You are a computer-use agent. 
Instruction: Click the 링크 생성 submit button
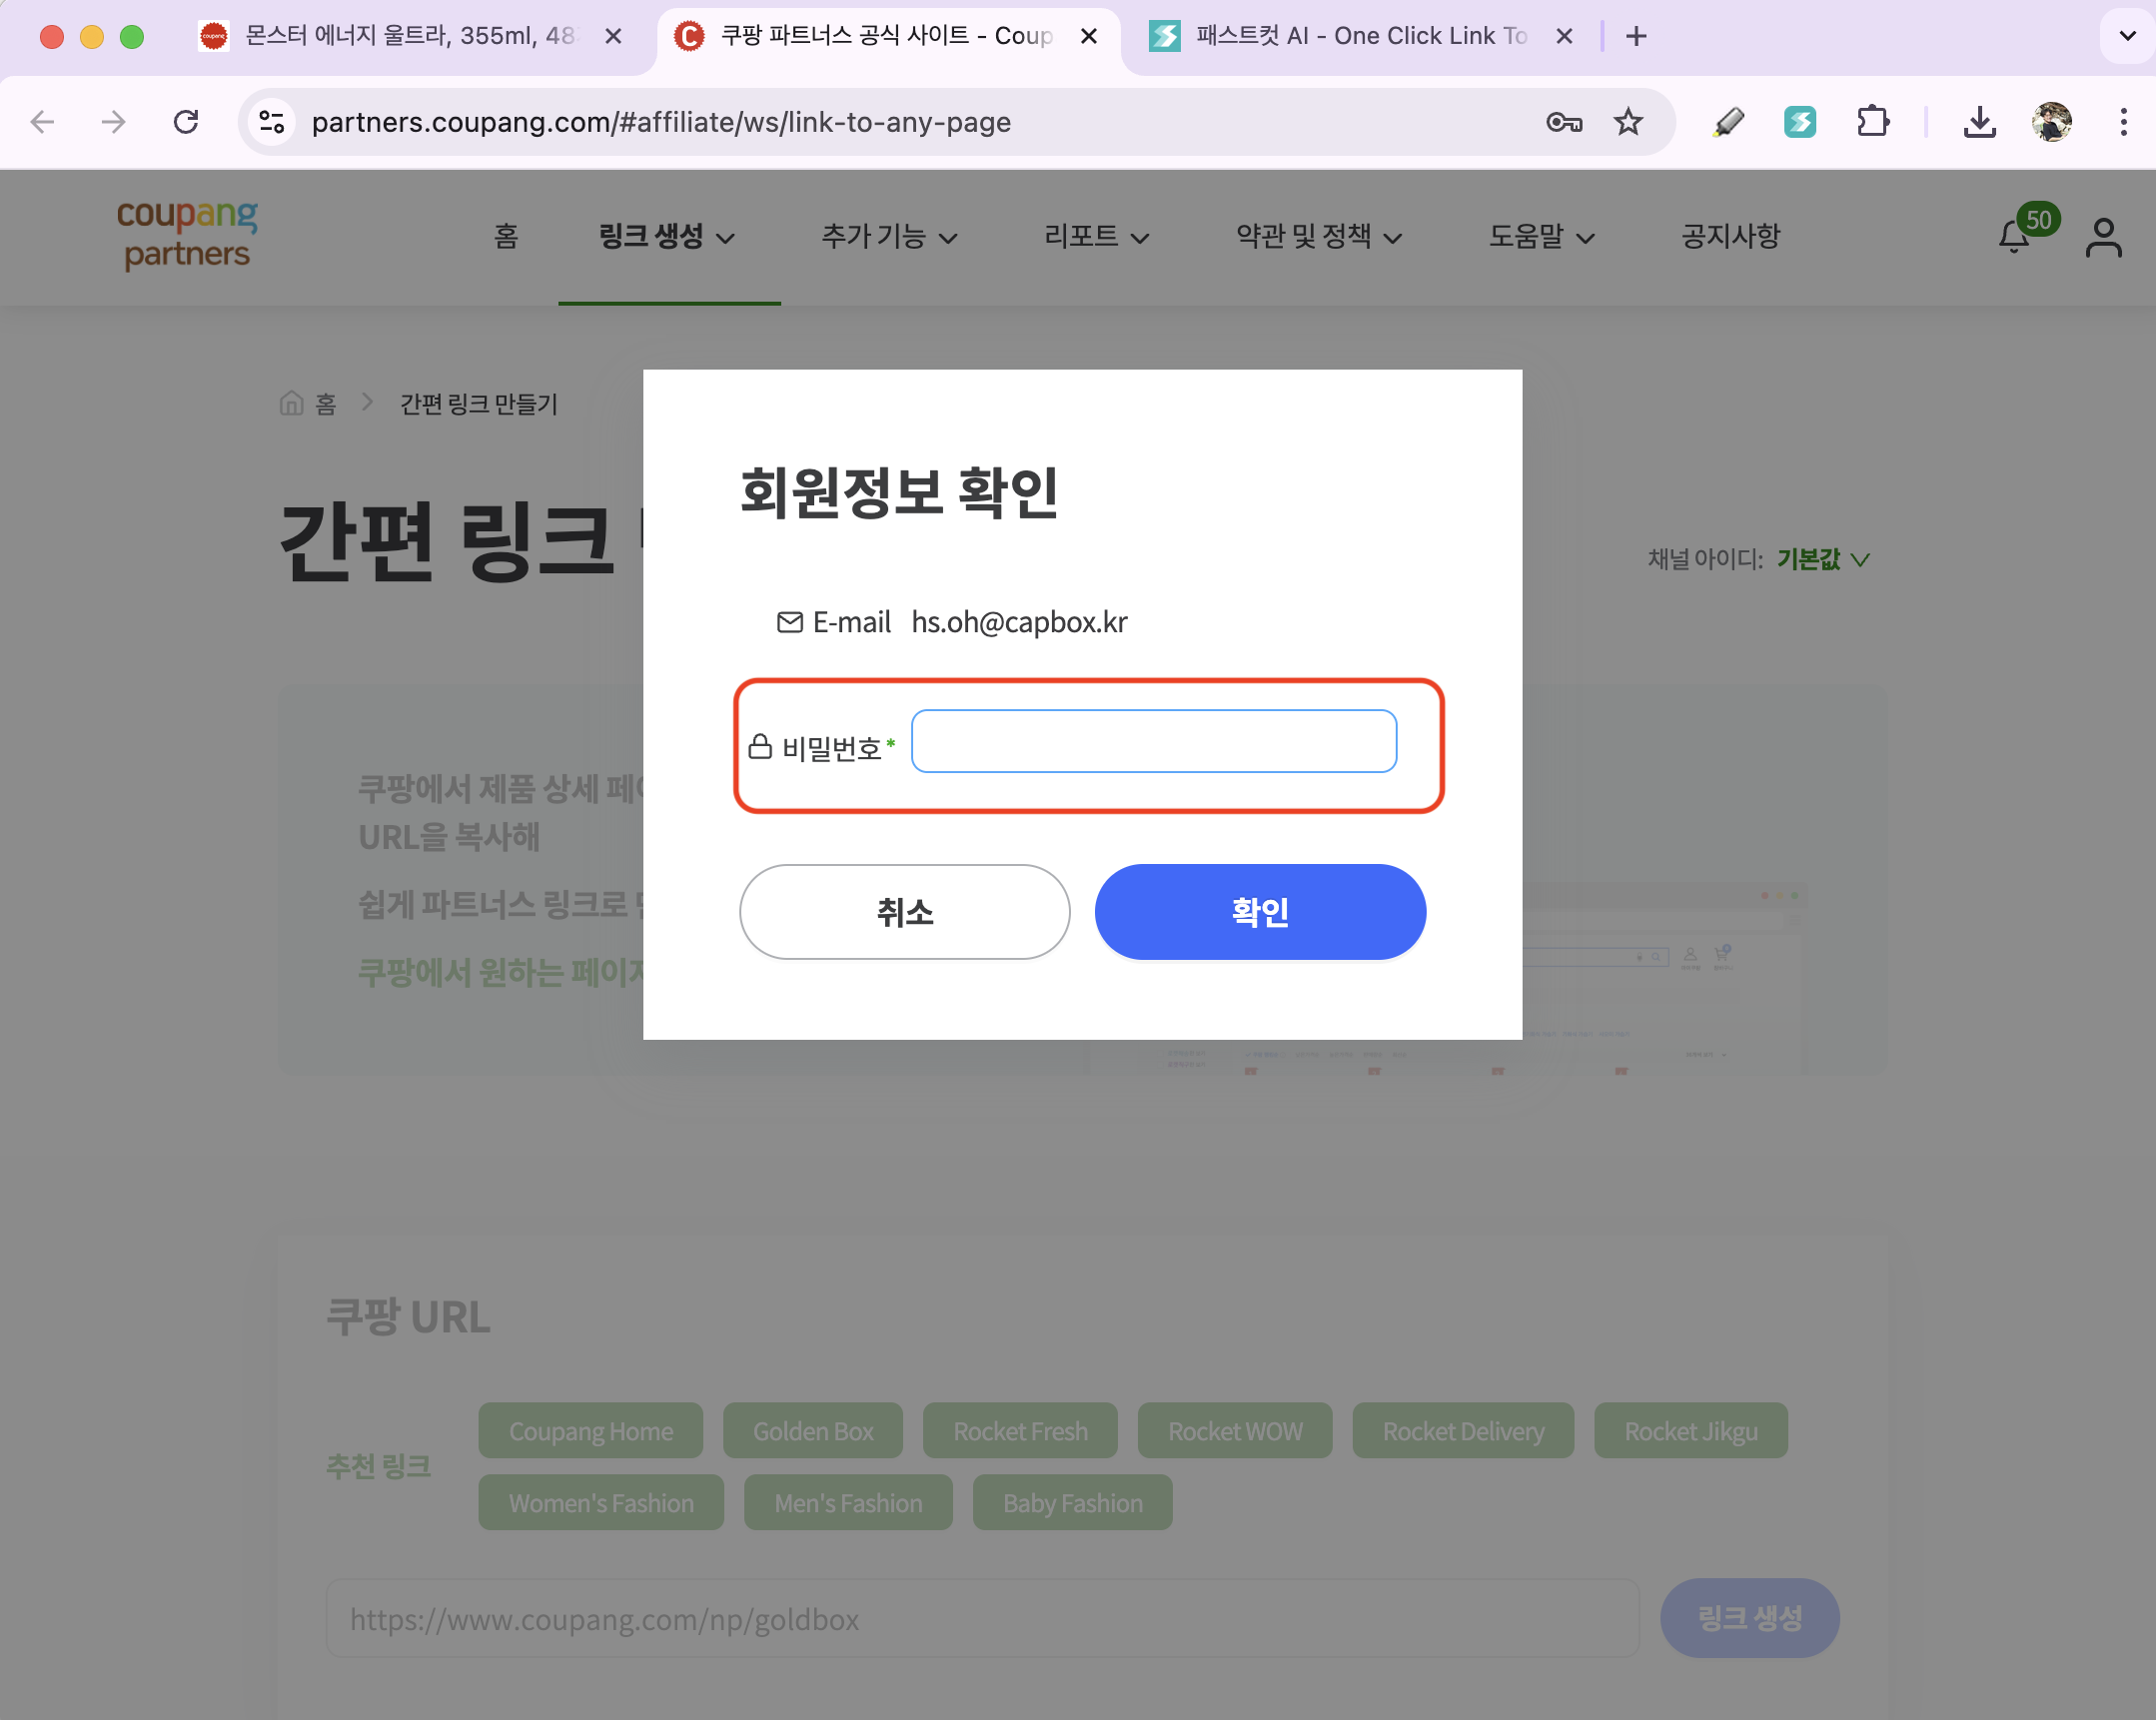[x=1750, y=1618]
